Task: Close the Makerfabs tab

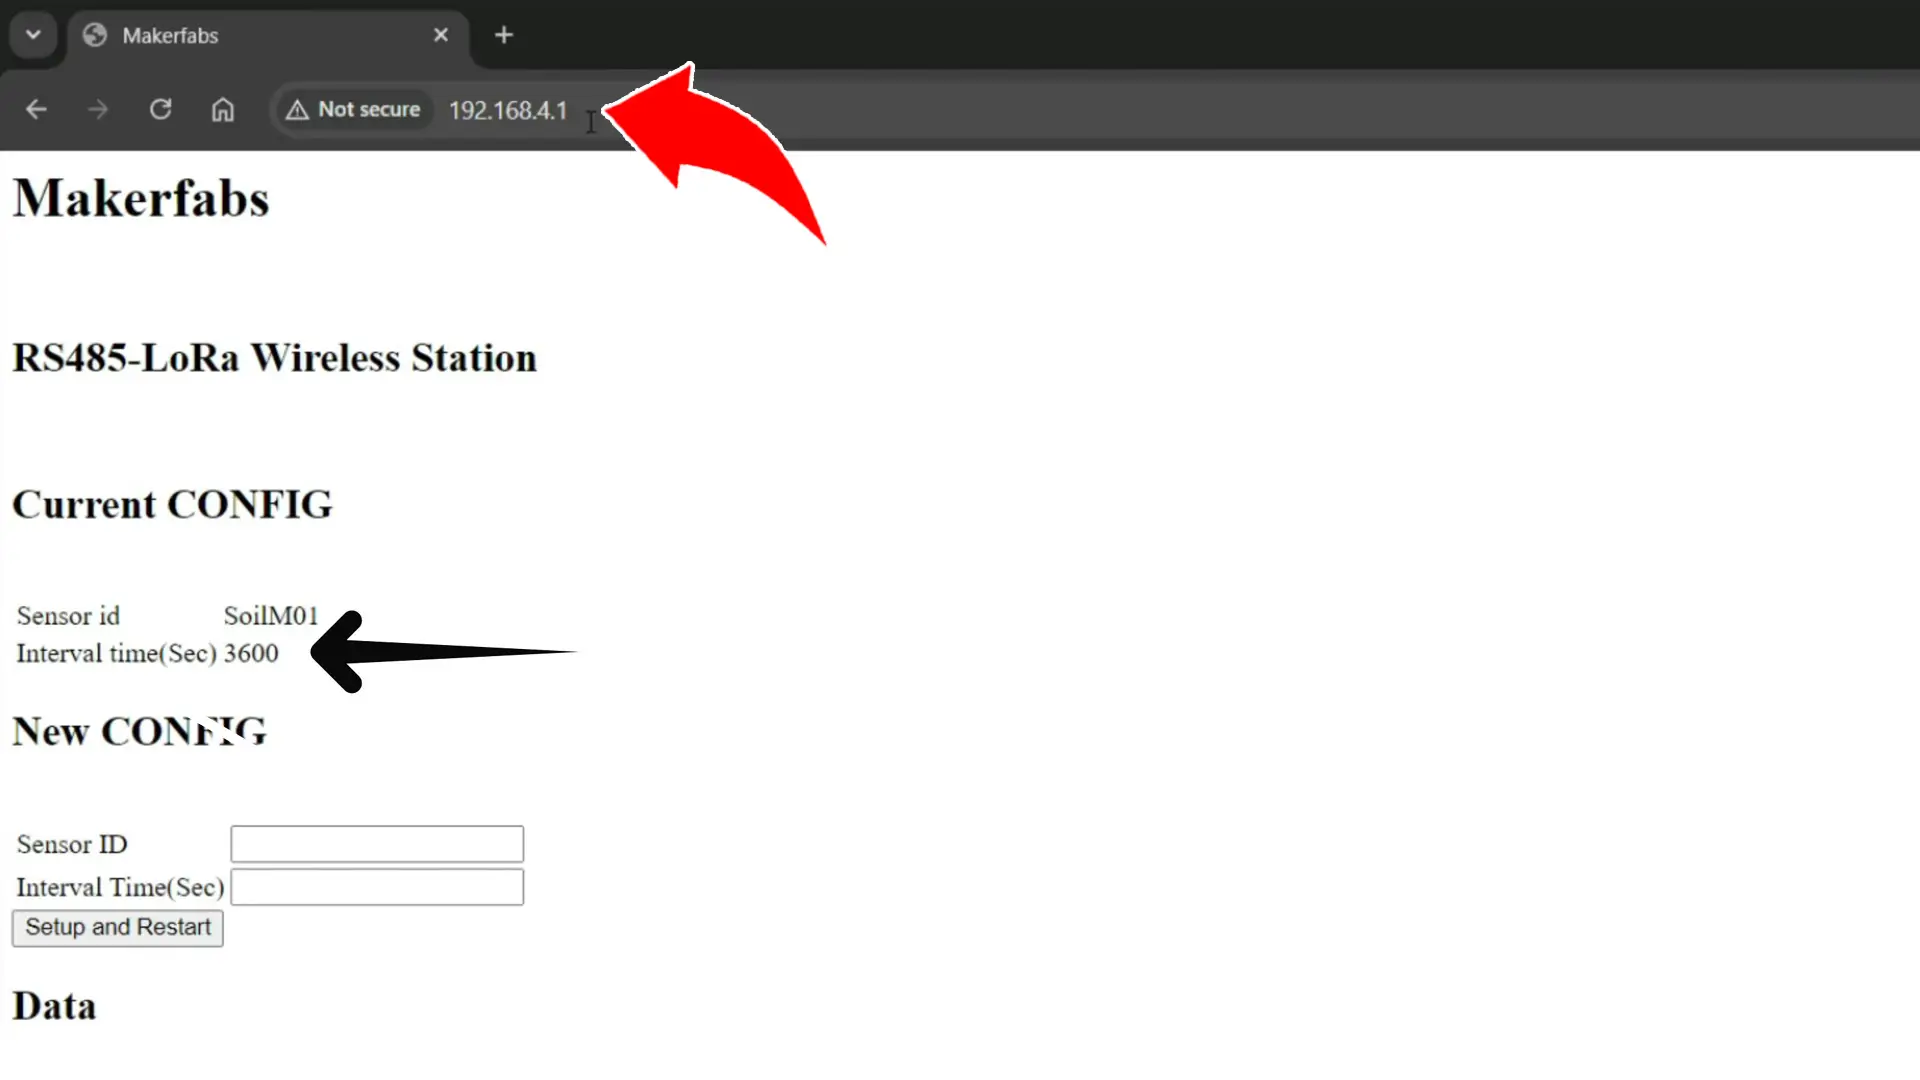Action: pos(441,35)
